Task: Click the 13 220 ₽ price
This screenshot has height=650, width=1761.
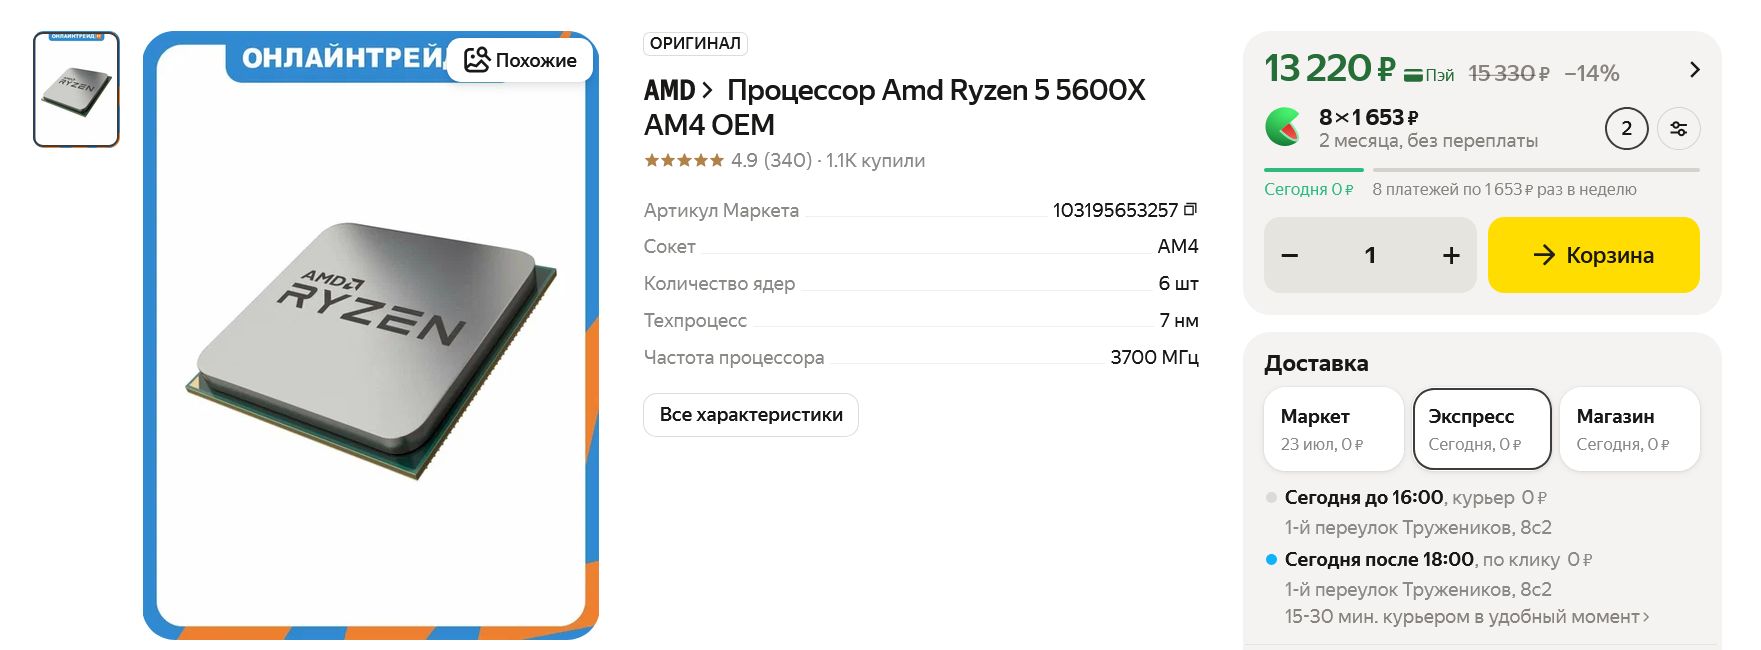Action: tap(1329, 68)
